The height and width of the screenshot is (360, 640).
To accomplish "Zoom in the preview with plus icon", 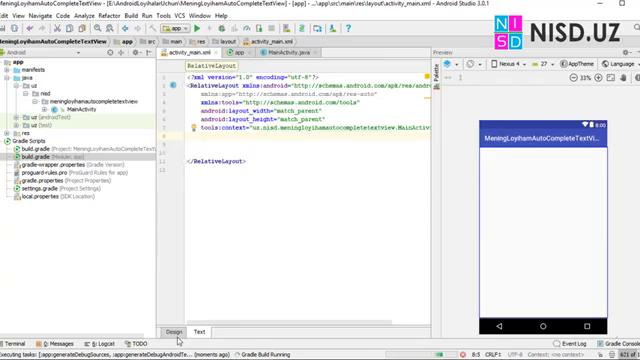I will [x=598, y=78].
